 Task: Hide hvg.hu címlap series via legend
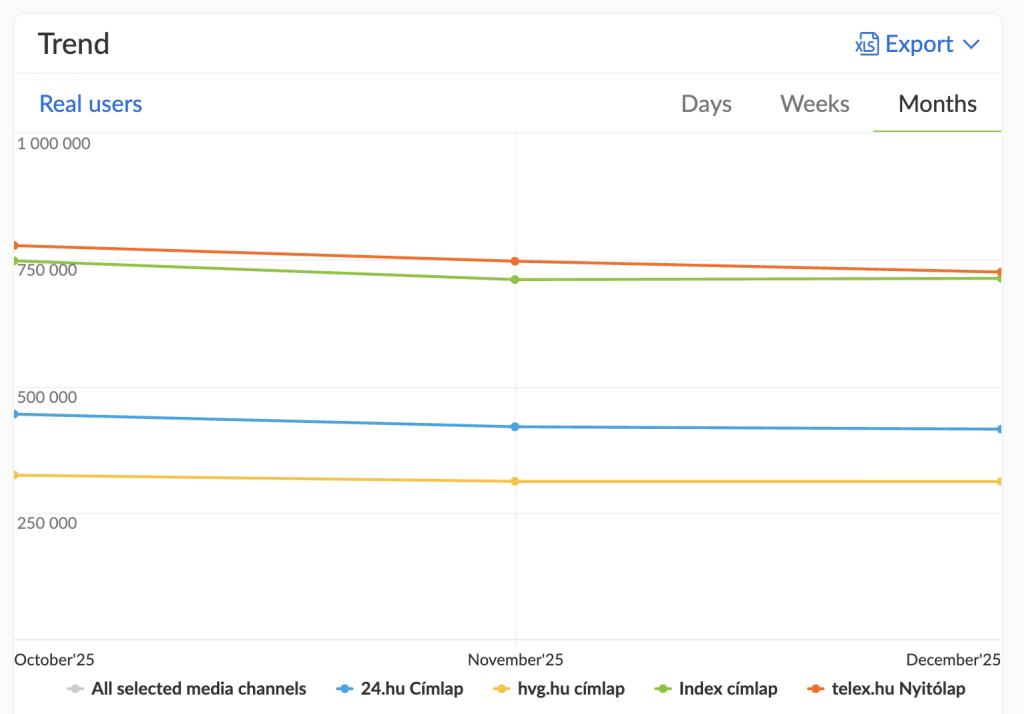click(572, 688)
